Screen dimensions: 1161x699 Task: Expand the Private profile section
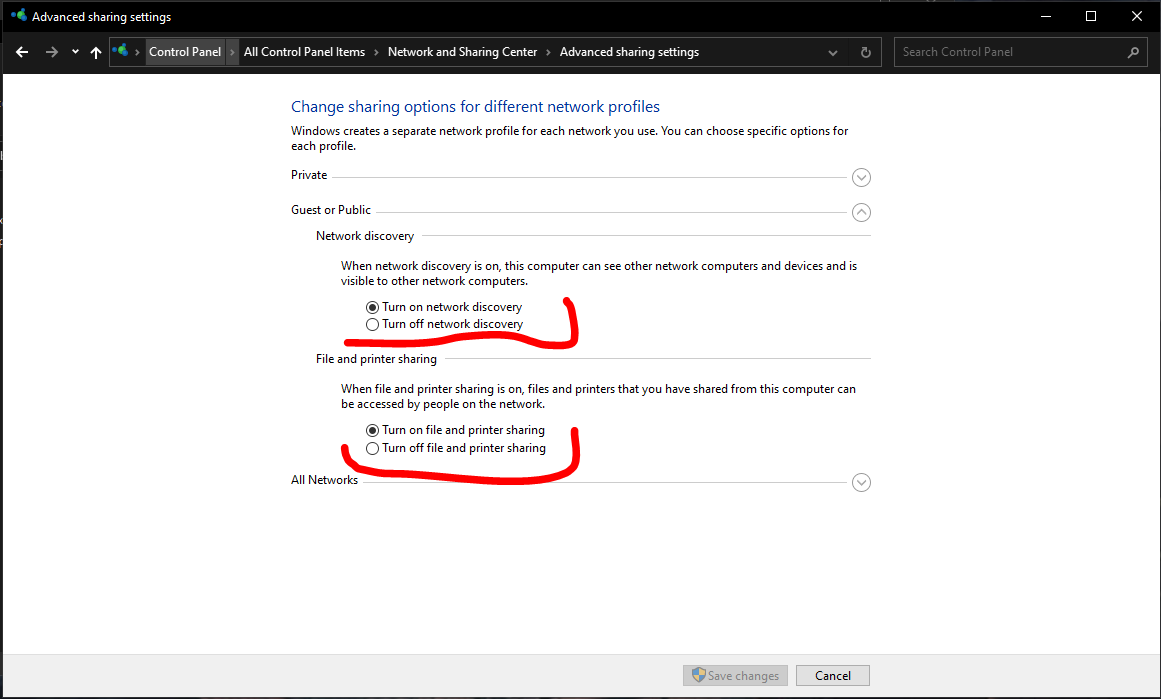tap(861, 178)
